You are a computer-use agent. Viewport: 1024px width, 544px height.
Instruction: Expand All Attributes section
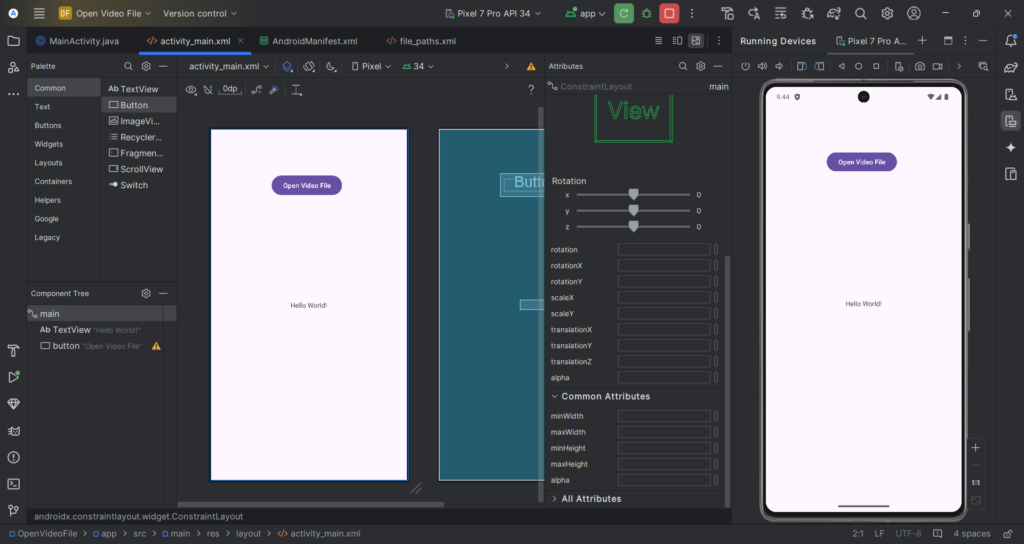554,499
